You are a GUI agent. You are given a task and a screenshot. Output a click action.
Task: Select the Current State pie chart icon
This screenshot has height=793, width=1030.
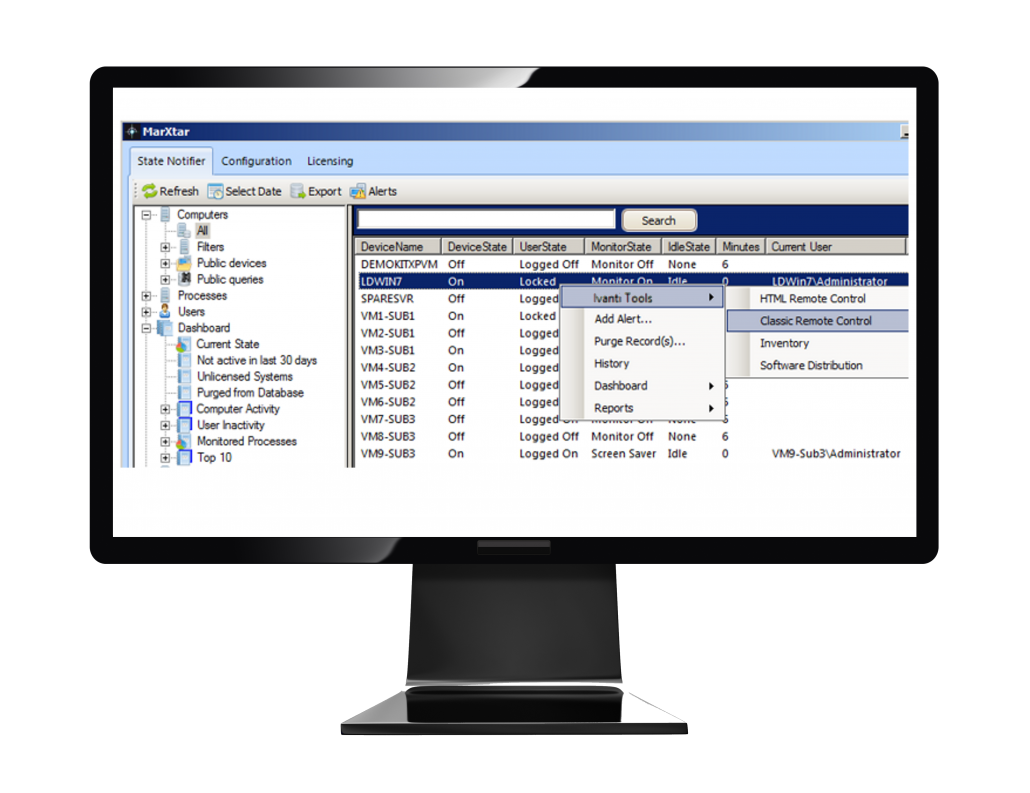click(x=183, y=344)
